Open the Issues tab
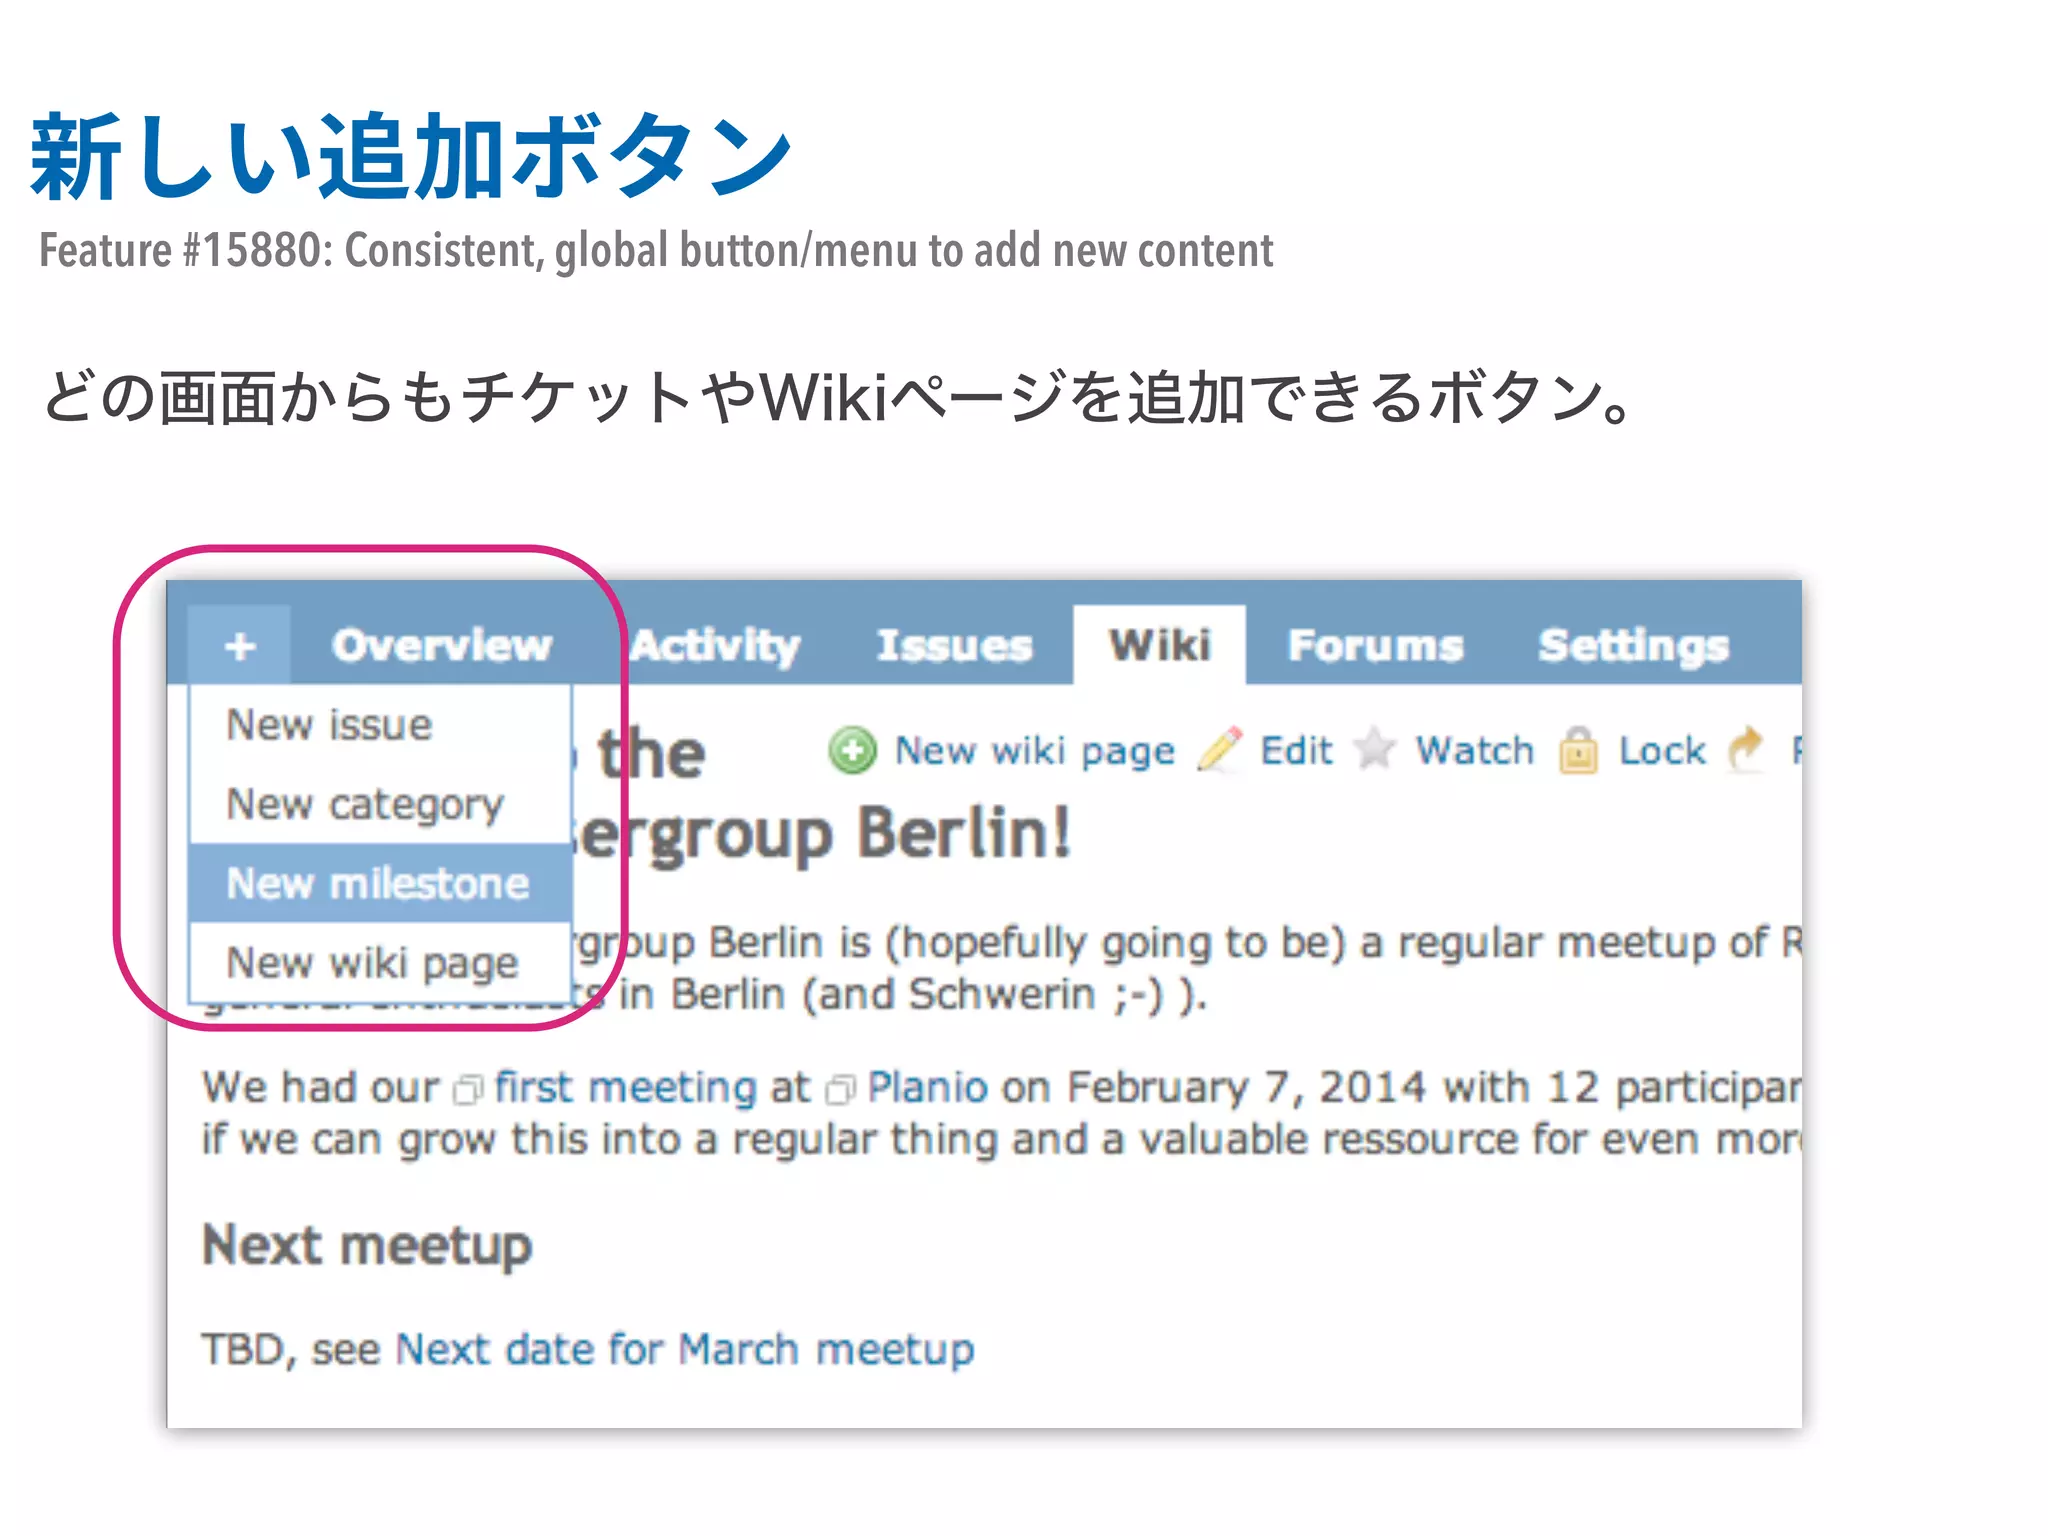This screenshot has width=2048, height=1536. tap(954, 646)
